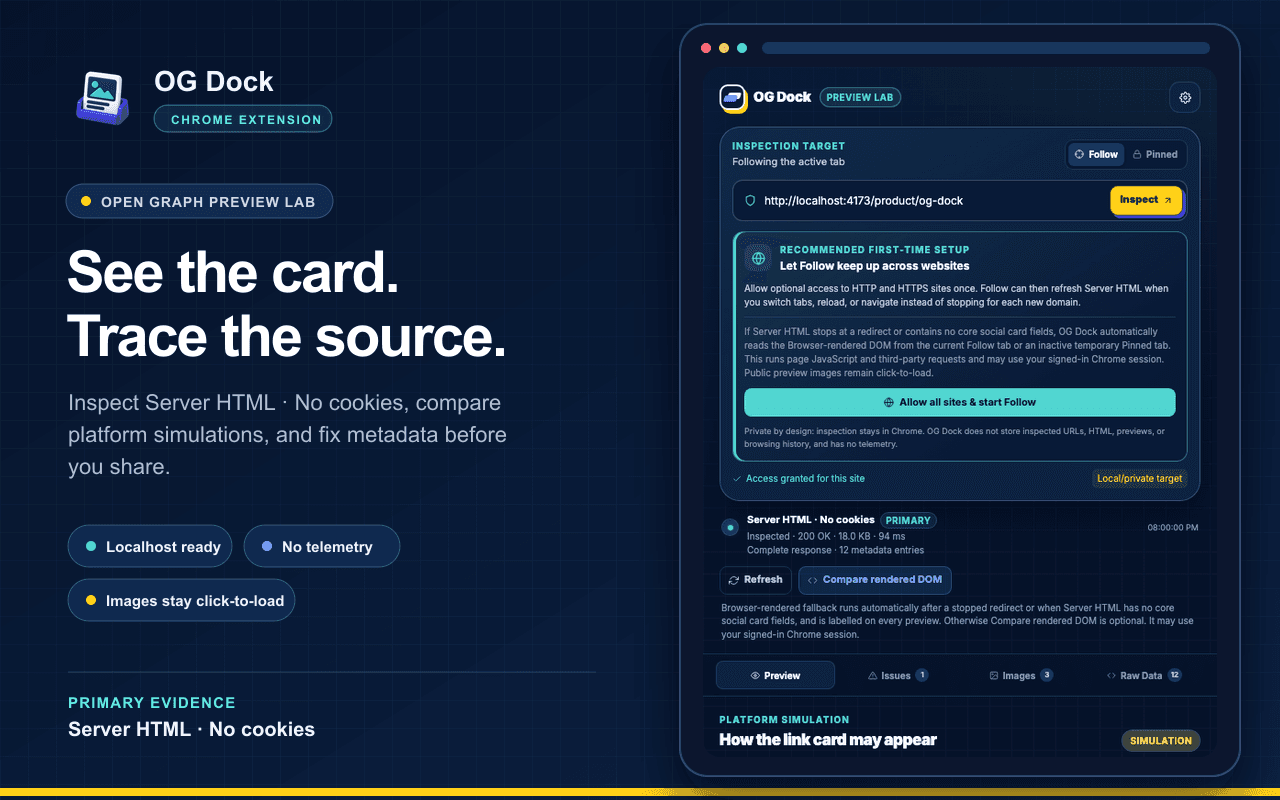Click the CHROME EXTENSION badge
This screenshot has width=1280, height=800.
(x=243, y=119)
